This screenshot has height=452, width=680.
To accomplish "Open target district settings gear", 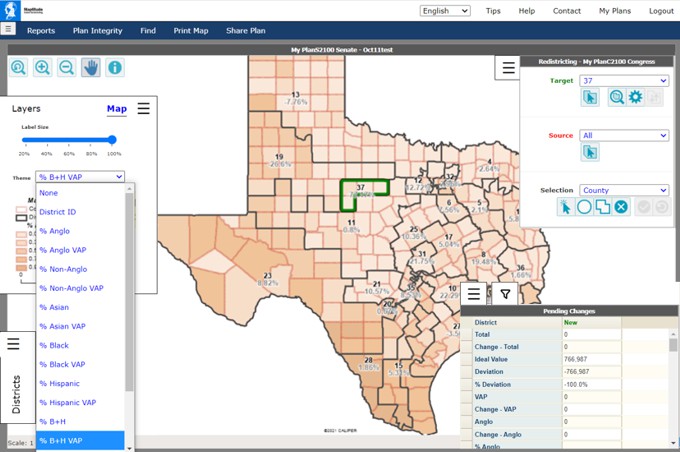I will coord(635,97).
